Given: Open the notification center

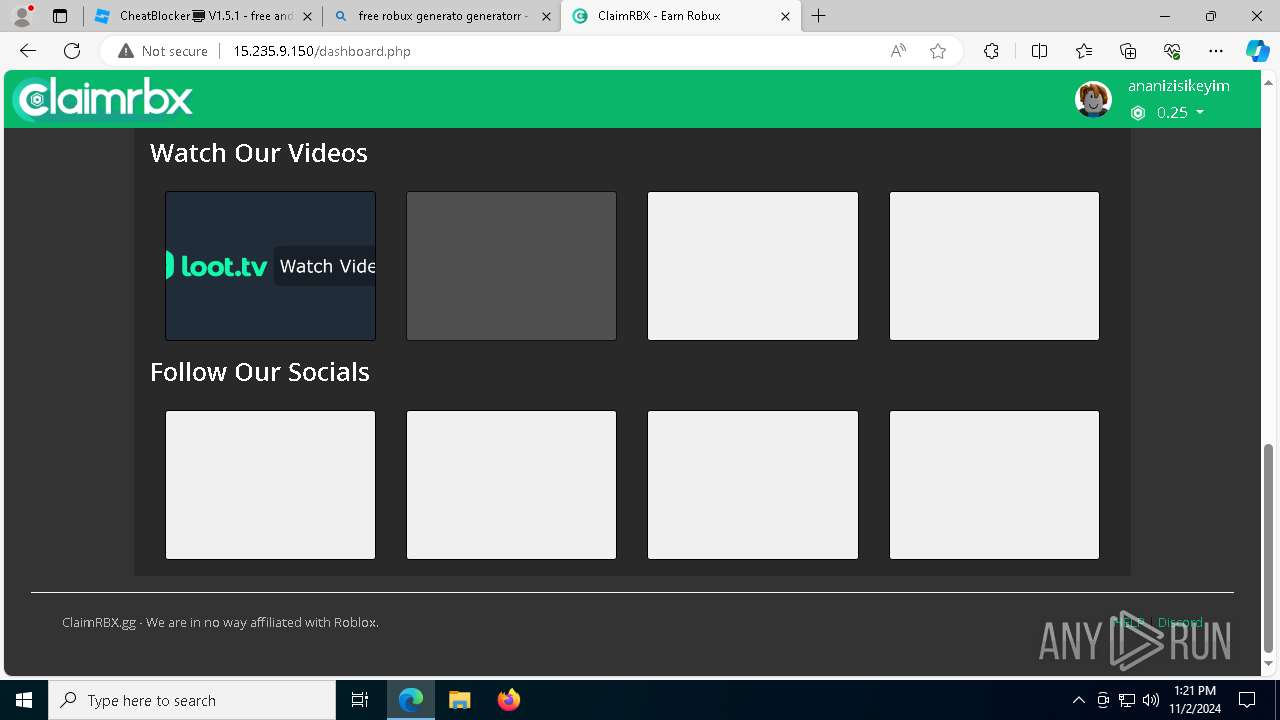Looking at the screenshot, I should [x=1247, y=700].
